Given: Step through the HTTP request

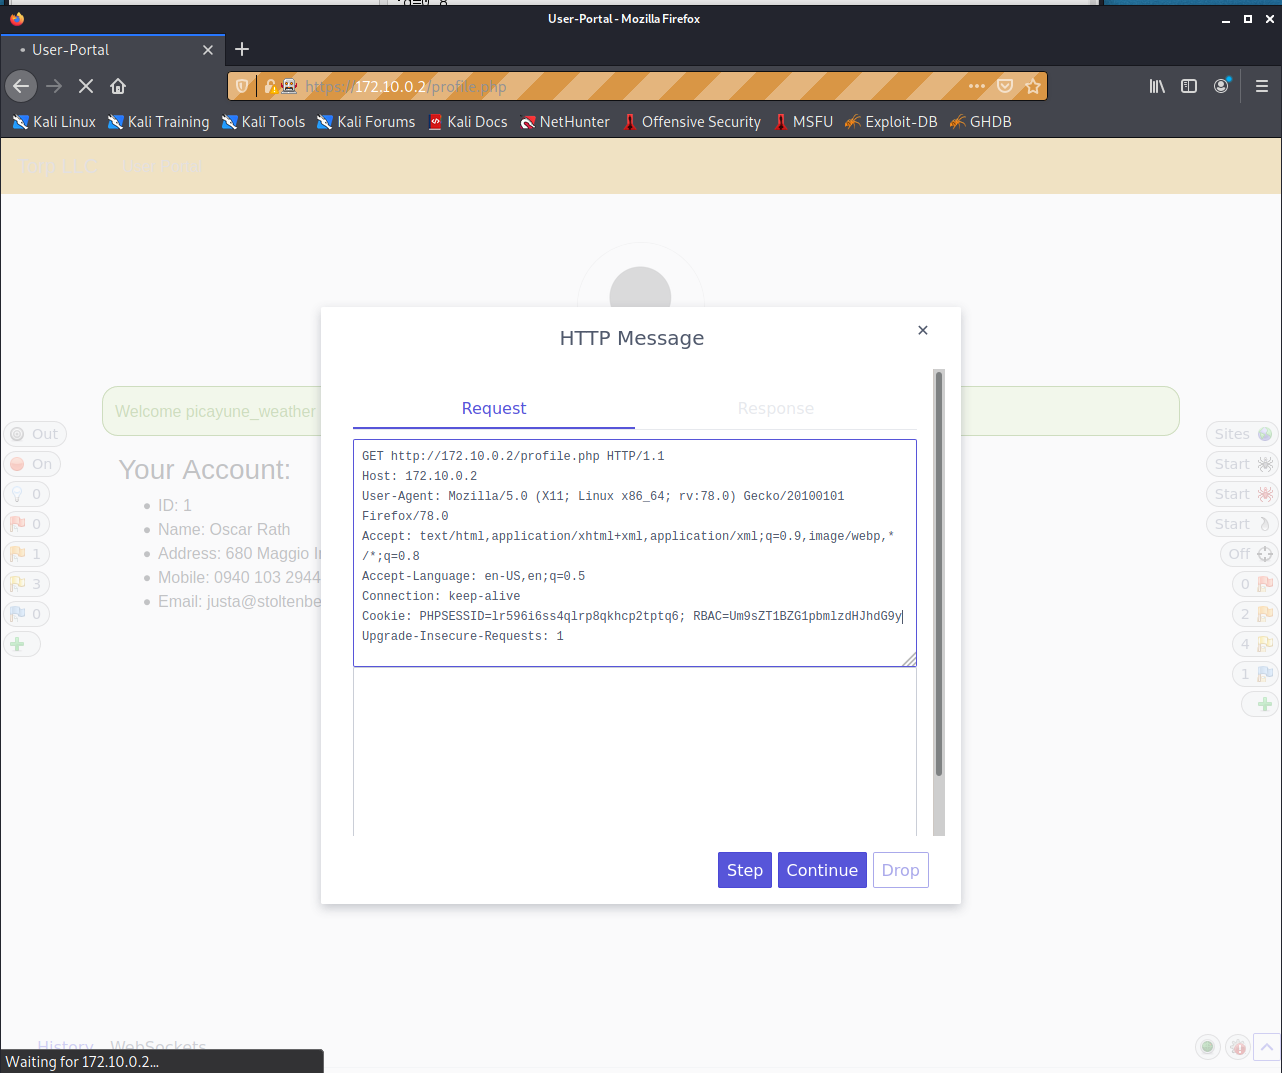Looking at the screenshot, I should [744, 870].
